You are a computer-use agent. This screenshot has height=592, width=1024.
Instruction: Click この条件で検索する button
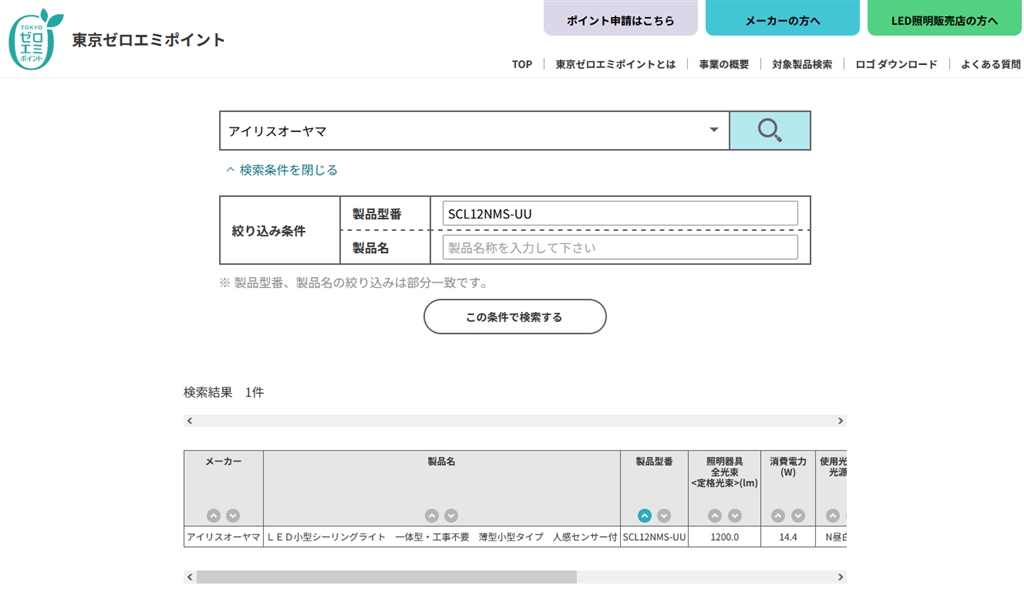pyautogui.click(x=515, y=317)
